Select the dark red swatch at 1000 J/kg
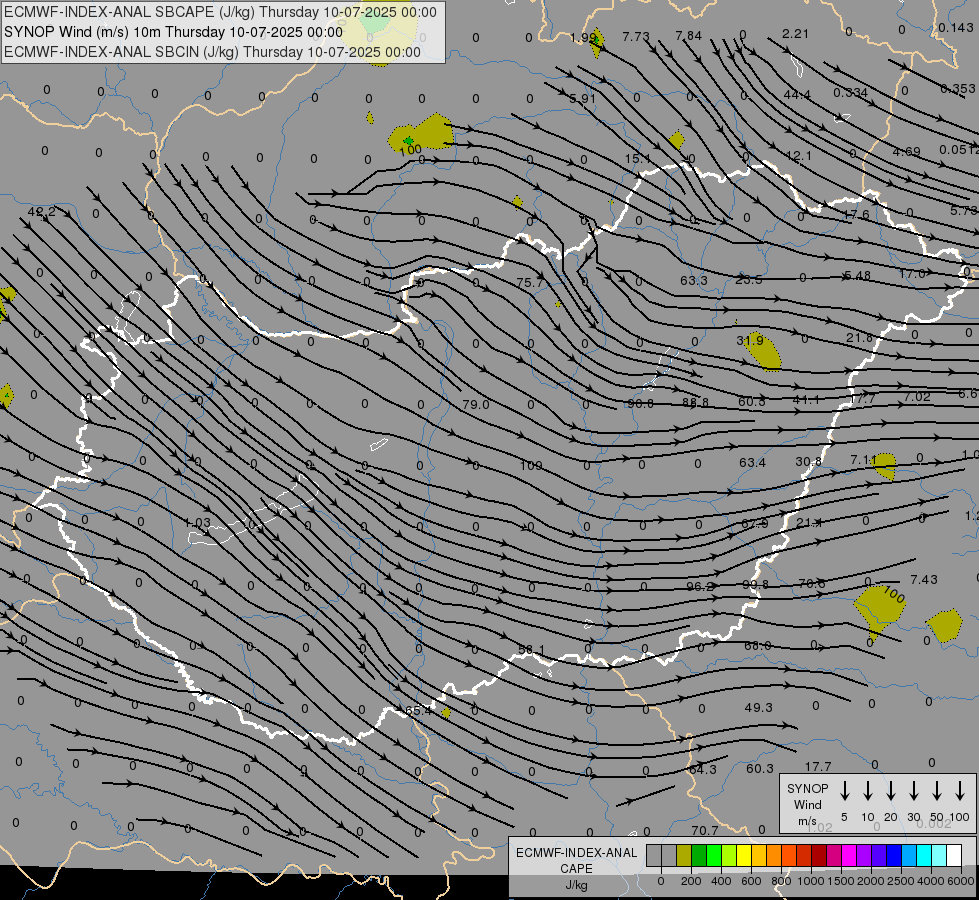 [819, 856]
